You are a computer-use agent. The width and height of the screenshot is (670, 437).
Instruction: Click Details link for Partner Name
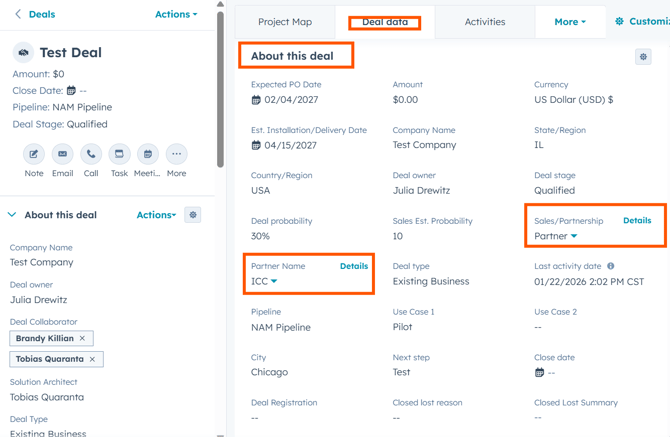354,266
